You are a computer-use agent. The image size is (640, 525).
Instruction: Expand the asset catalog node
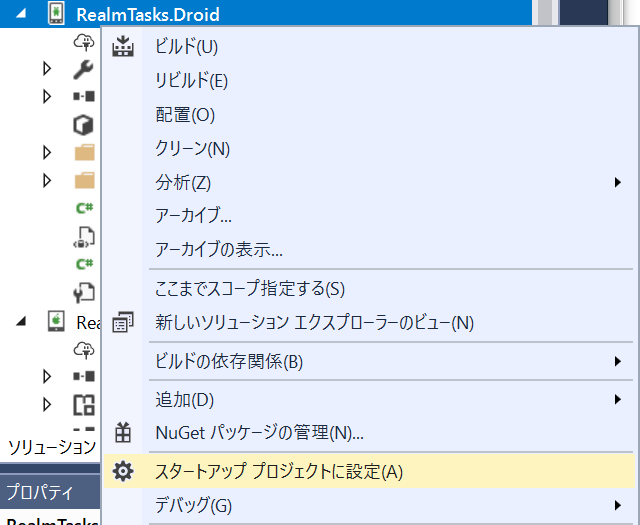click(47, 405)
